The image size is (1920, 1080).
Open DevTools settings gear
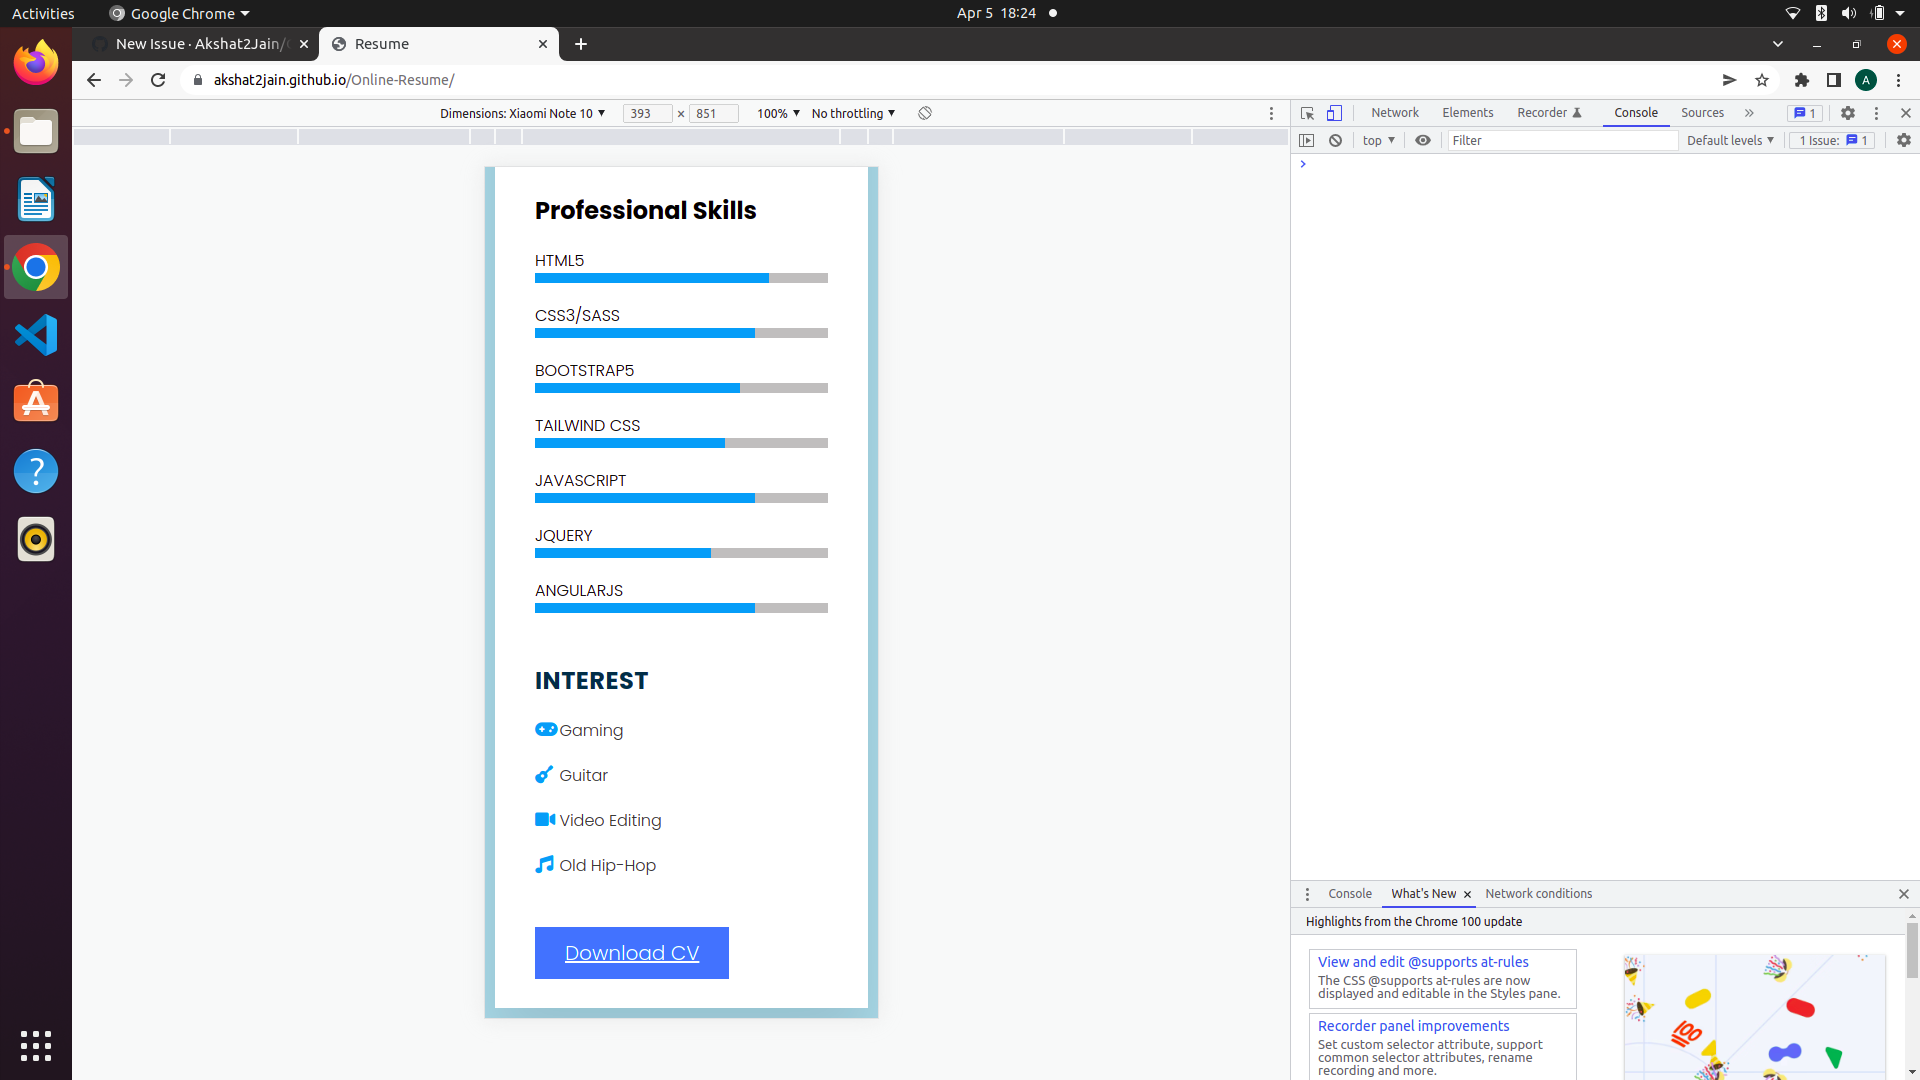[1849, 113]
